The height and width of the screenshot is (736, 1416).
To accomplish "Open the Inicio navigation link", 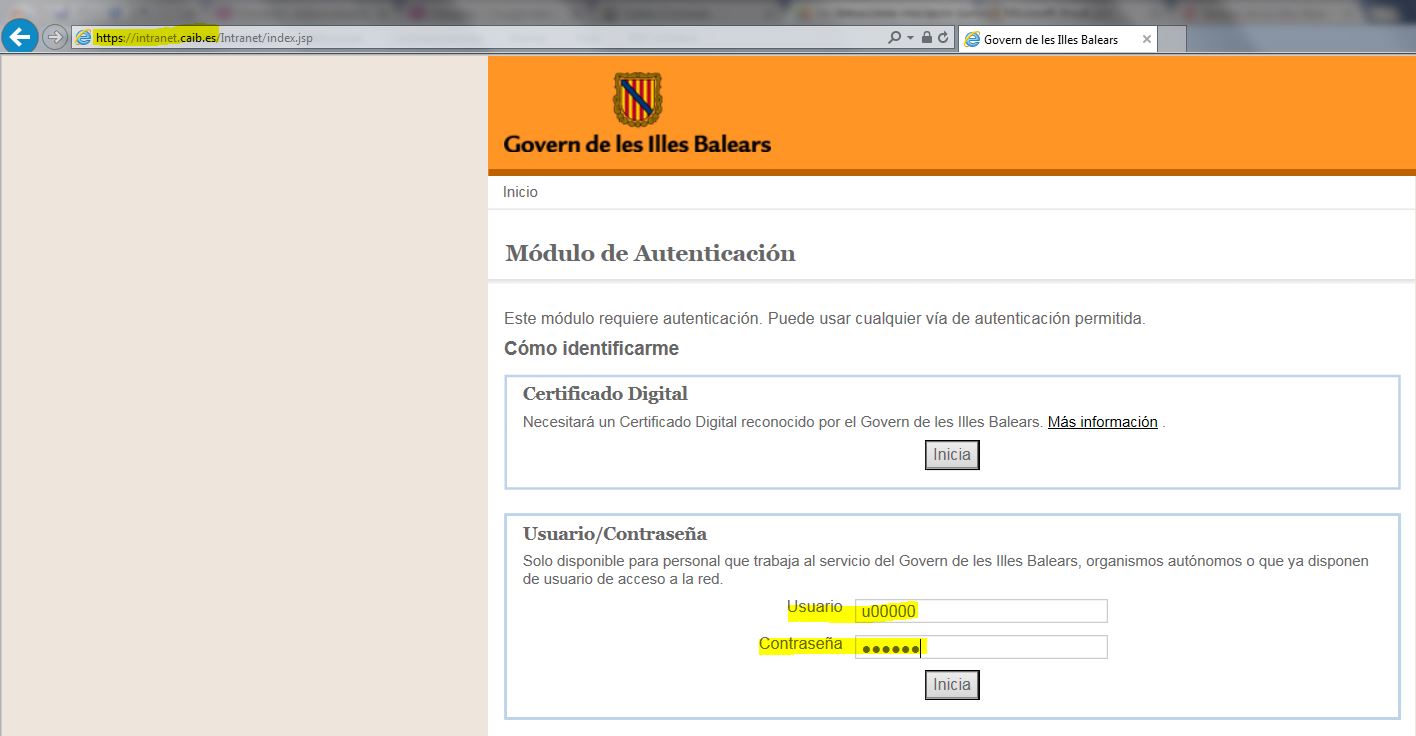I will coord(520,192).
